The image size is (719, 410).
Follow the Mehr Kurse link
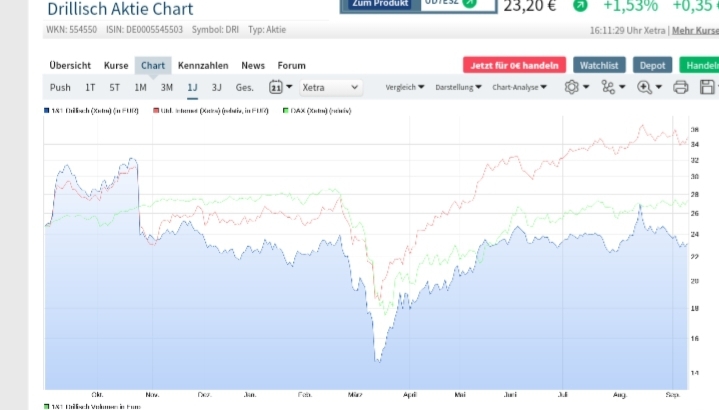coord(695,30)
